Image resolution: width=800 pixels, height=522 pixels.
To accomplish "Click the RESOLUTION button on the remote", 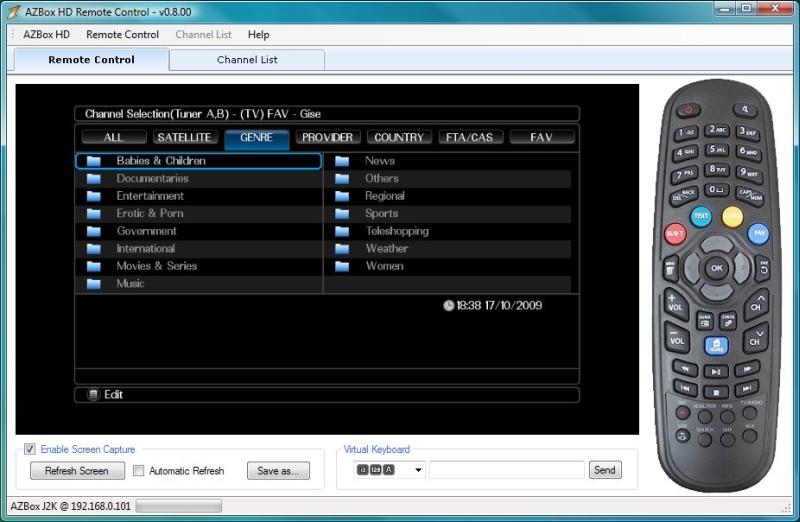I will click(x=705, y=416).
